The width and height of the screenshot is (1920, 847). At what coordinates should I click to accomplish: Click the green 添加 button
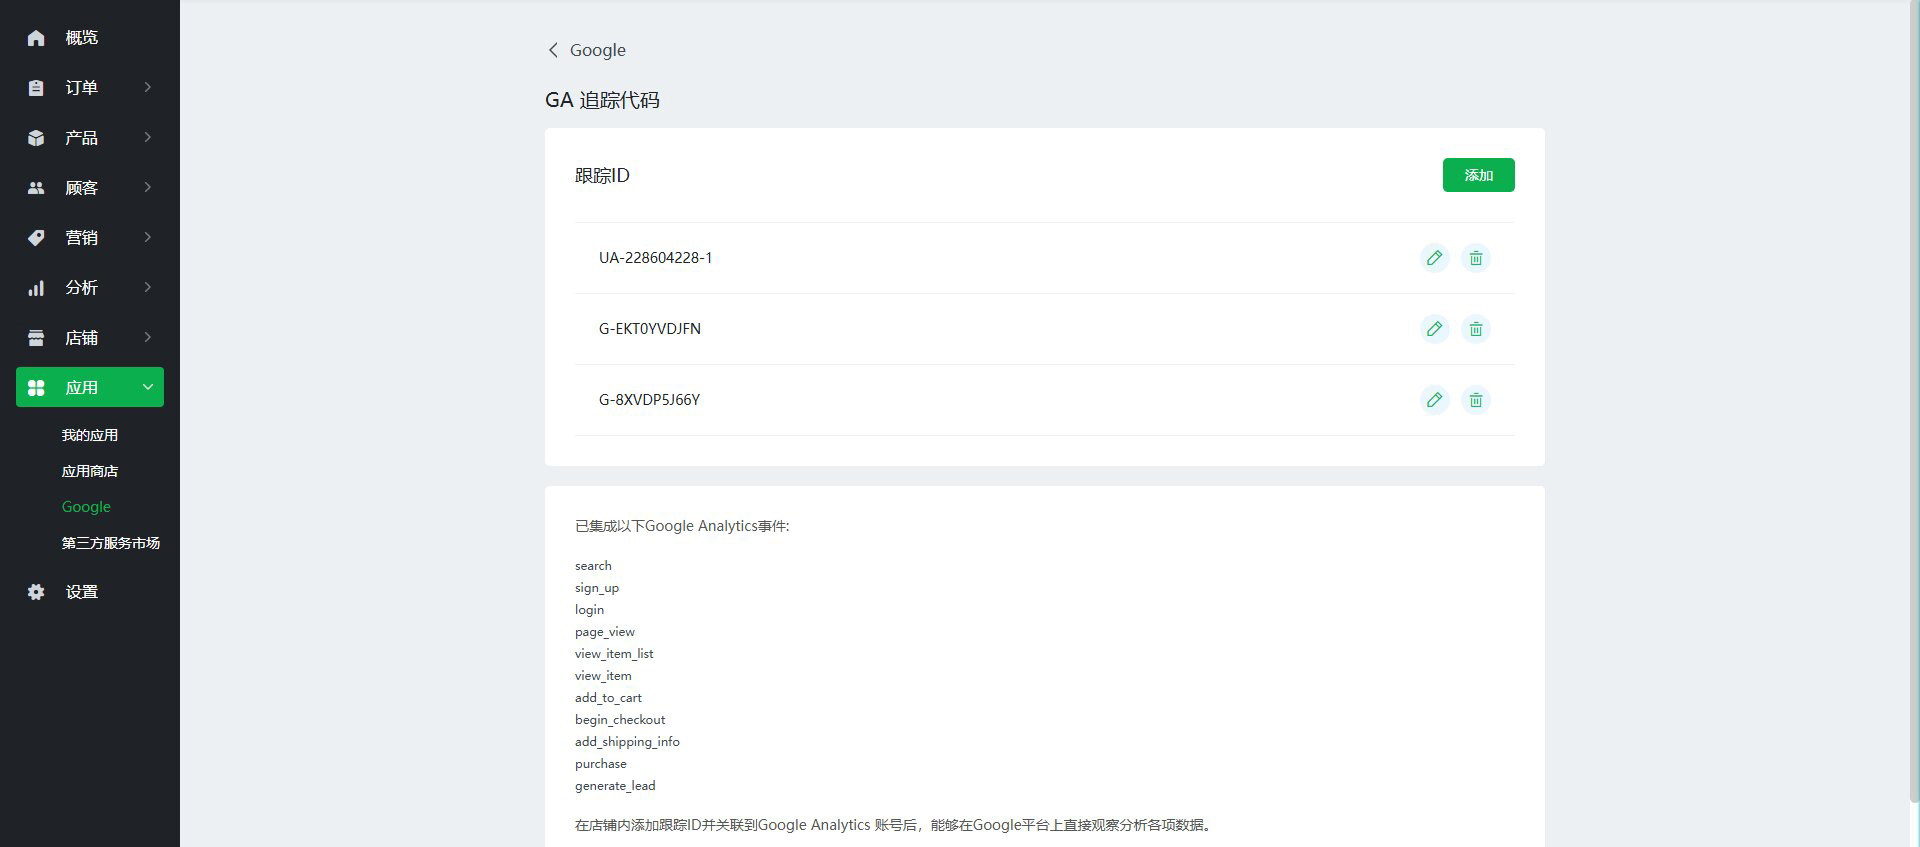(x=1478, y=175)
